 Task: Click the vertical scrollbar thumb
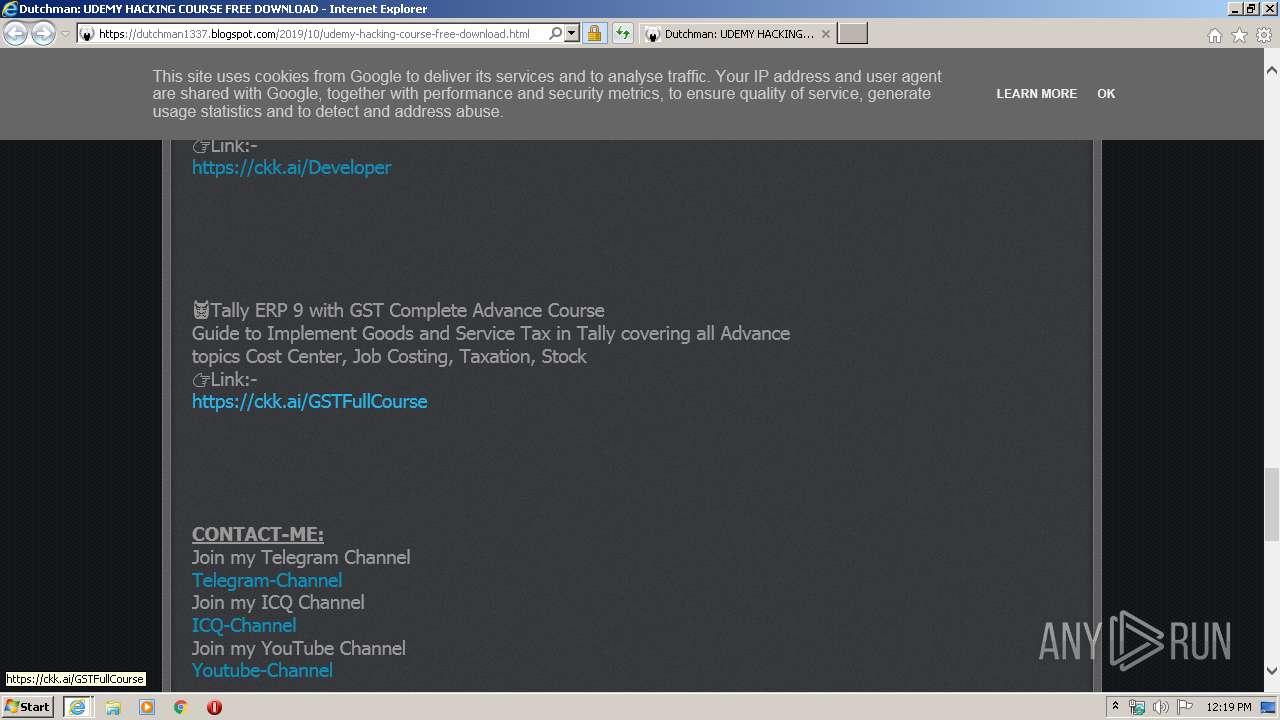pos(1272,505)
